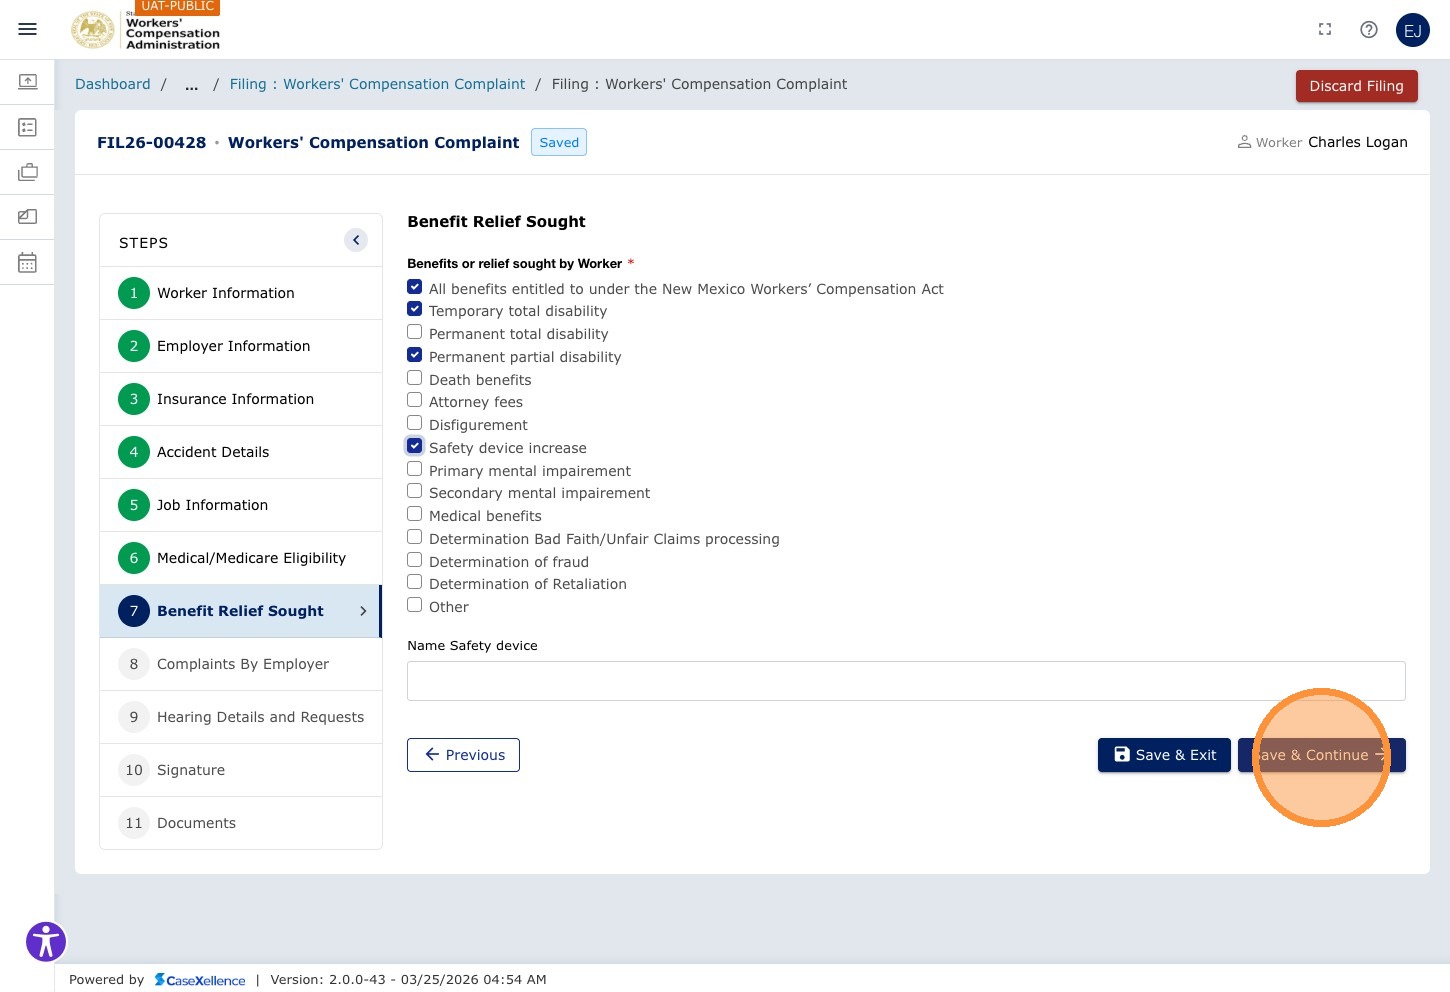Screen dimensions: 1450x992
Task: Uncheck All benefits entitled under the Act
Action: (x=415, y=287)
